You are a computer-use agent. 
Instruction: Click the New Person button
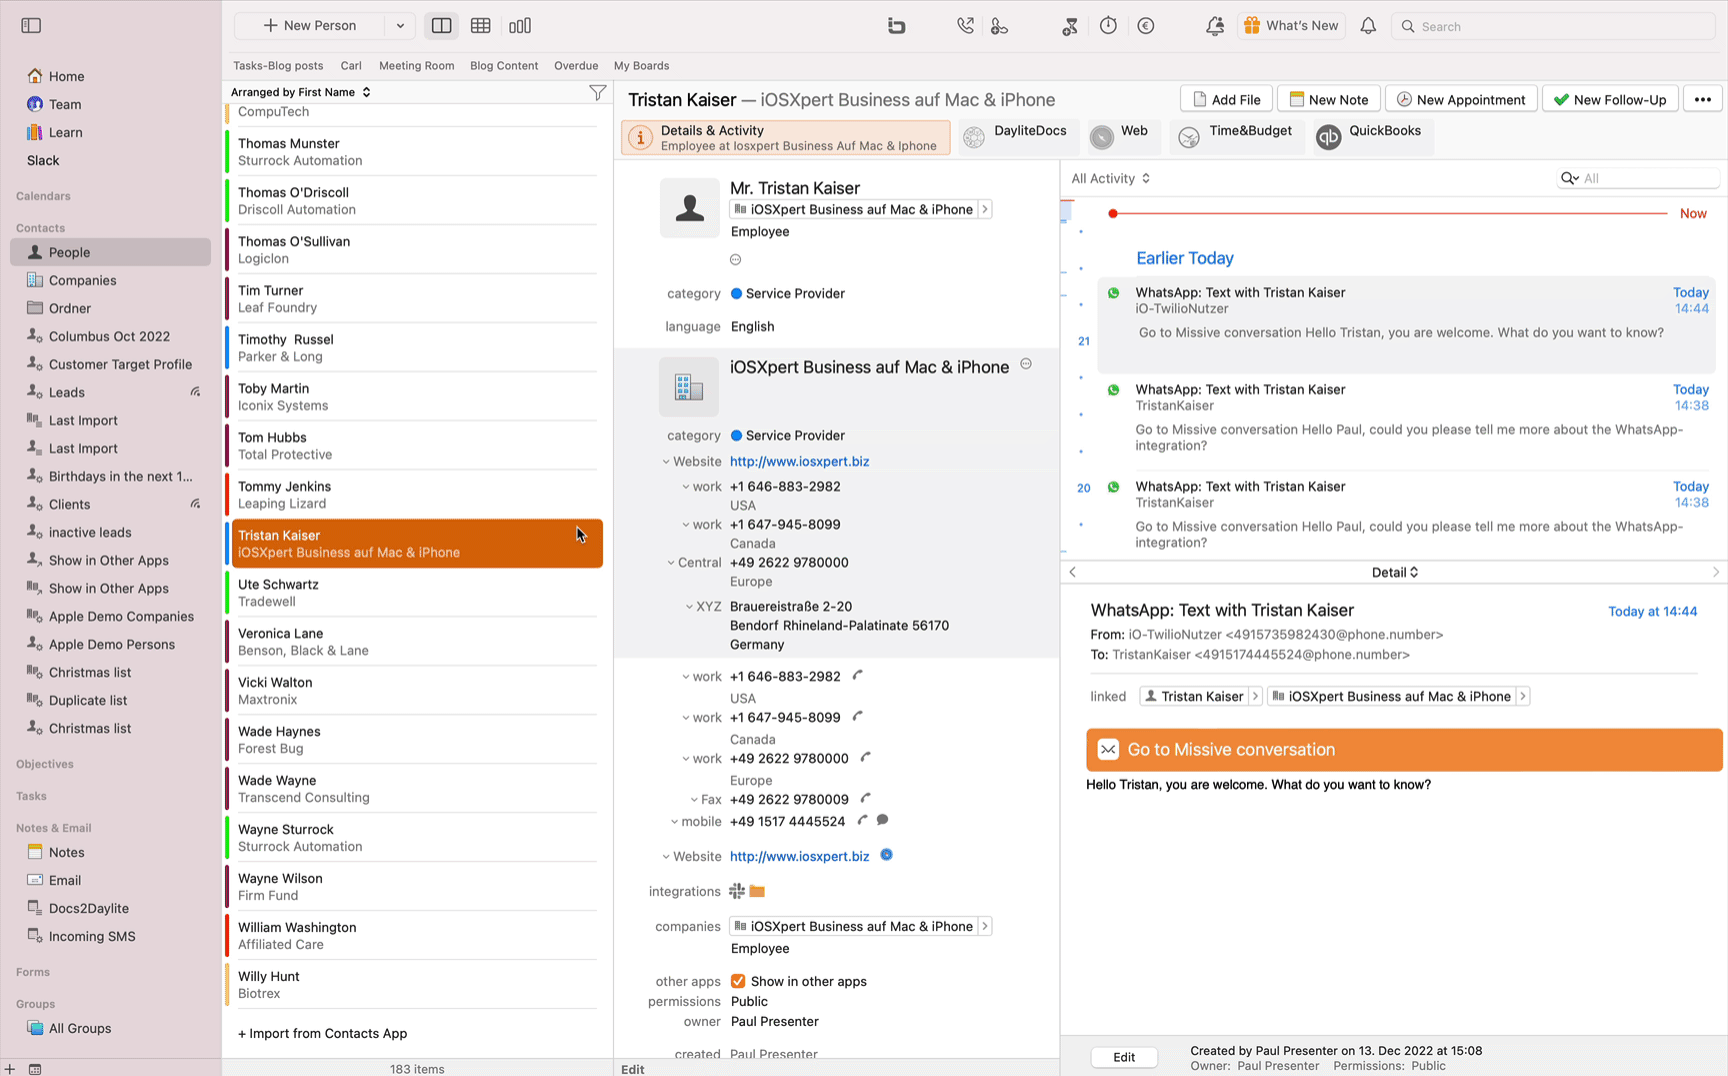[x=310, y=26]
